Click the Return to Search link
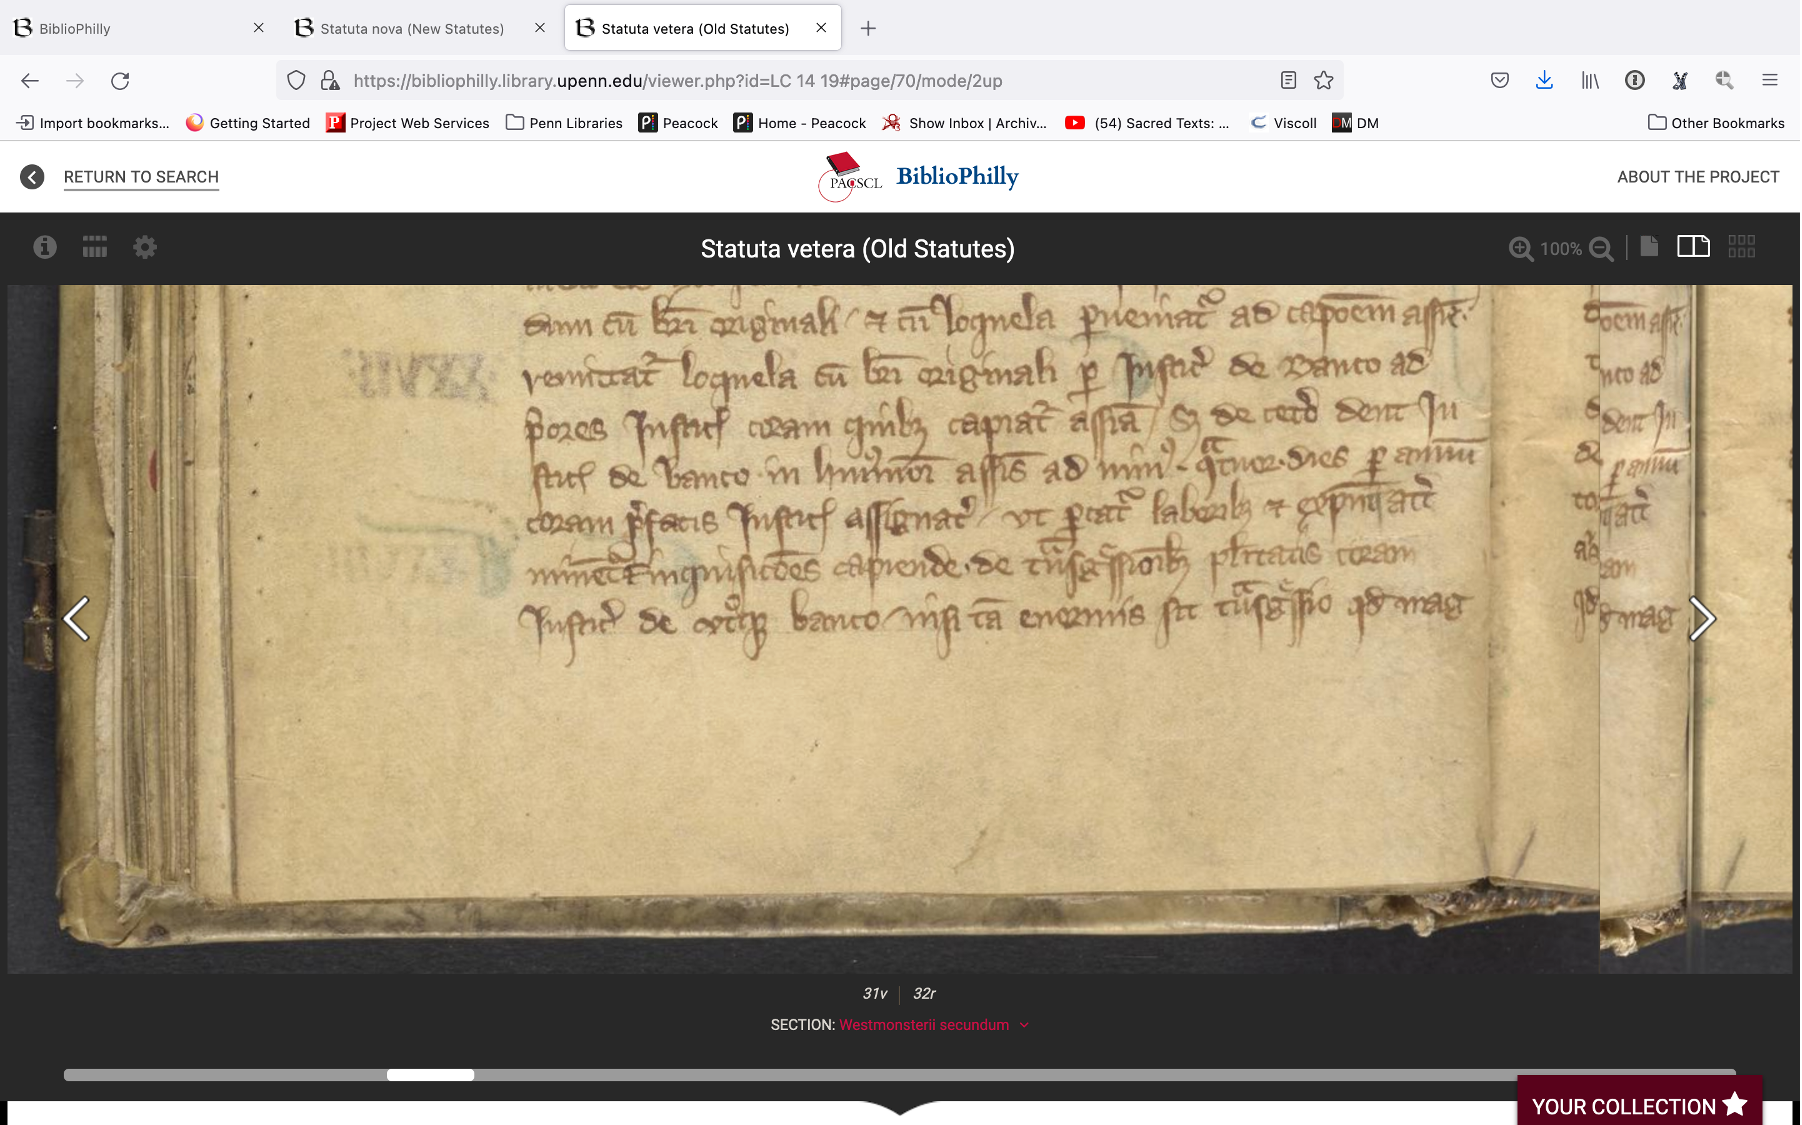The height and width of the screenshot is (1125, 1802). tap(141, 177)
